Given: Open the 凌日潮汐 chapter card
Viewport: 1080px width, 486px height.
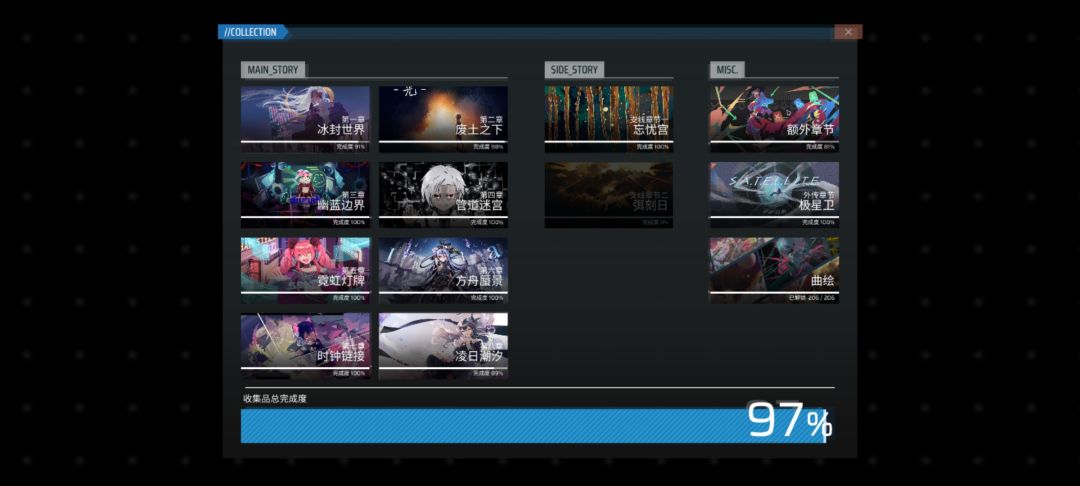Looking at the screenshot, I should click(x=443, y=346).
